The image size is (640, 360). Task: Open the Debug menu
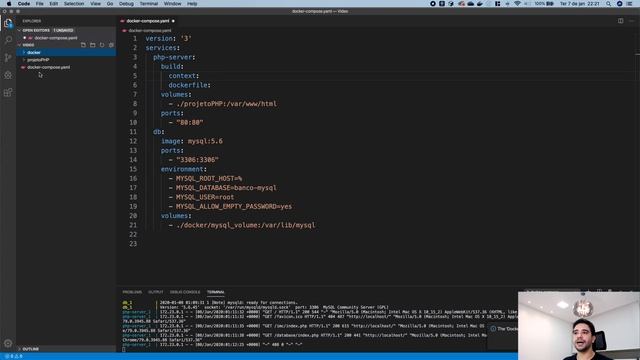(126, 4)
